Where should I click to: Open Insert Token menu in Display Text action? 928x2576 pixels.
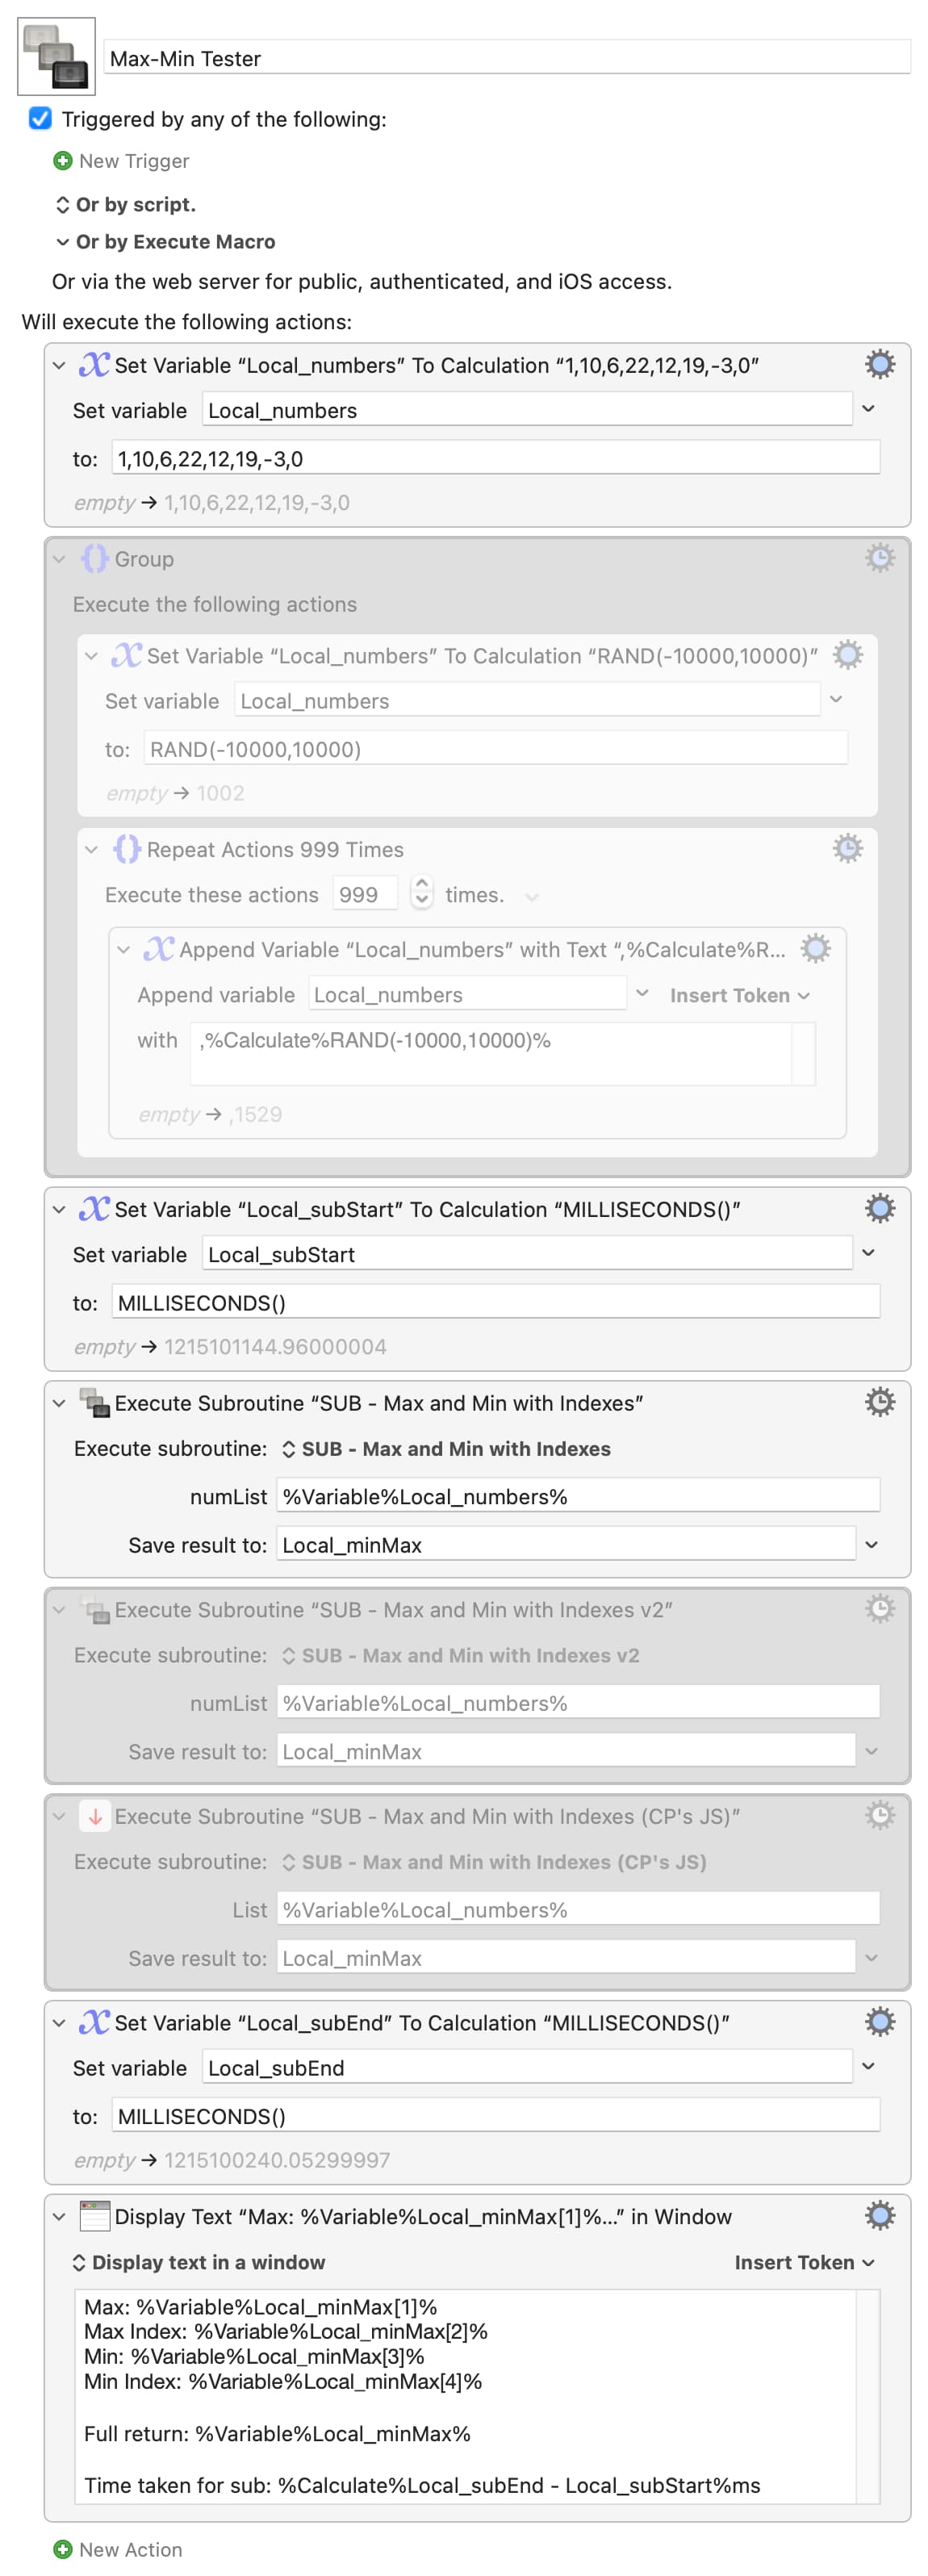click(804, 2262)
